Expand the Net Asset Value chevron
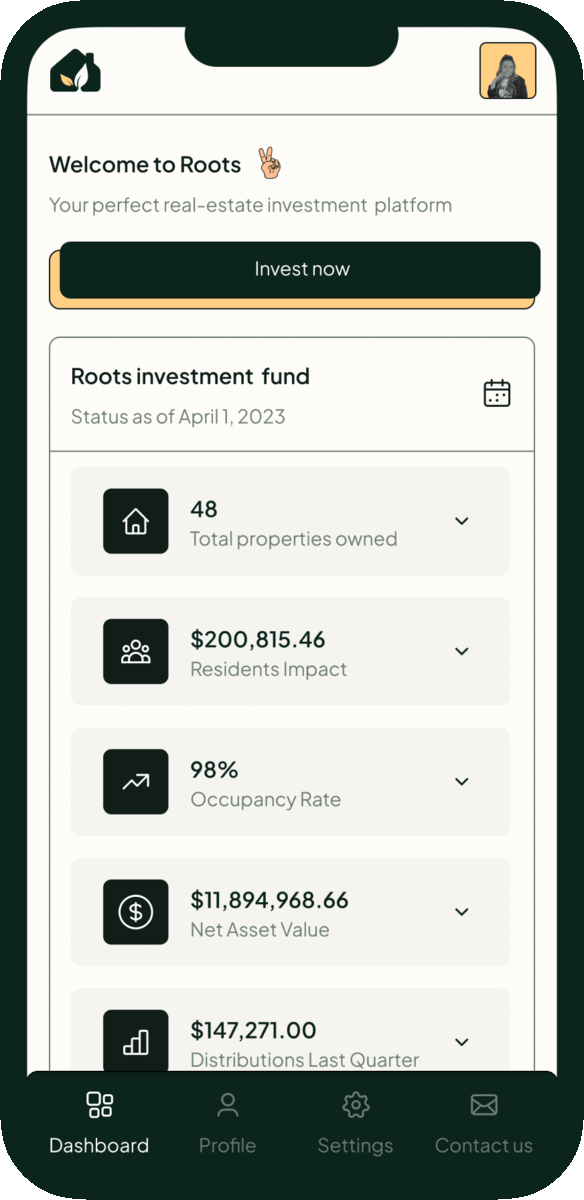Image resolution: width=584 pixels, height=1200 pixels. pos(462,911)
